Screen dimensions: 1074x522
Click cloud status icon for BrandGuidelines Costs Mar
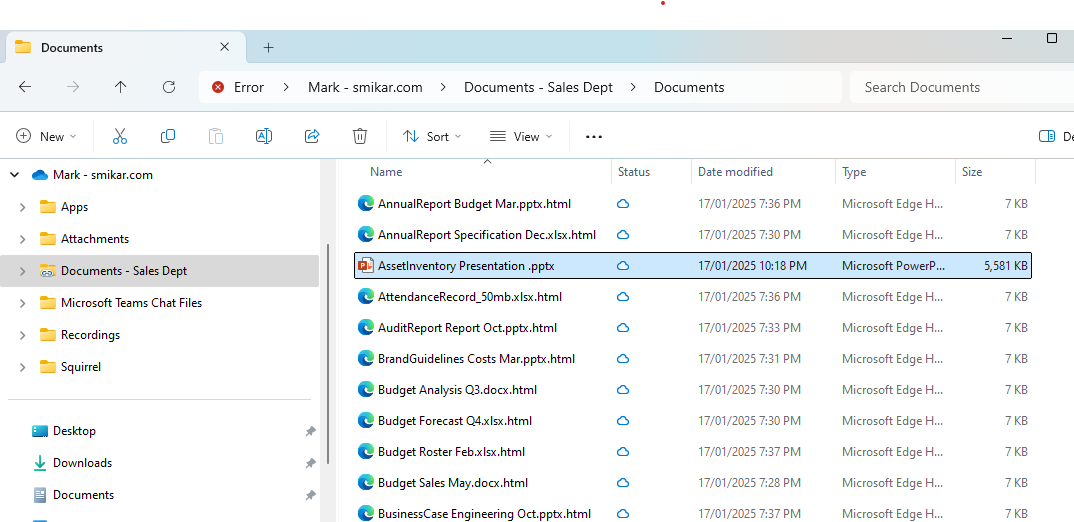[x=623, y=358]
